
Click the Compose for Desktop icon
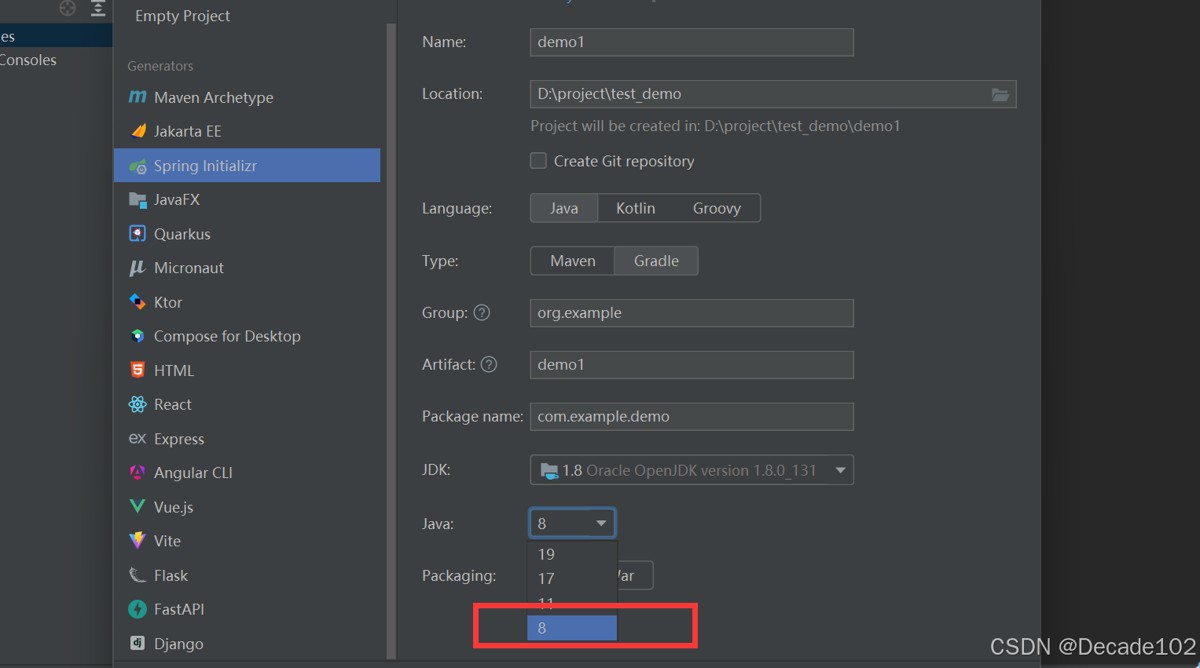pos(138,336)
